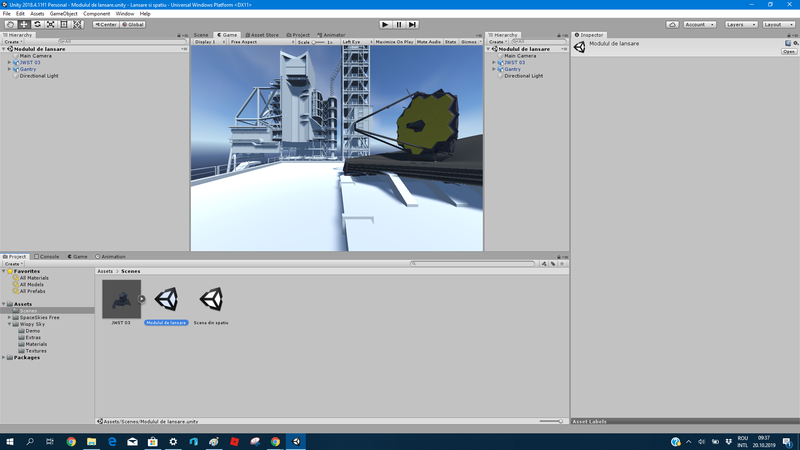Click the Step frame button
This screenshot has height=450, width=800.
tap(412, 24)
